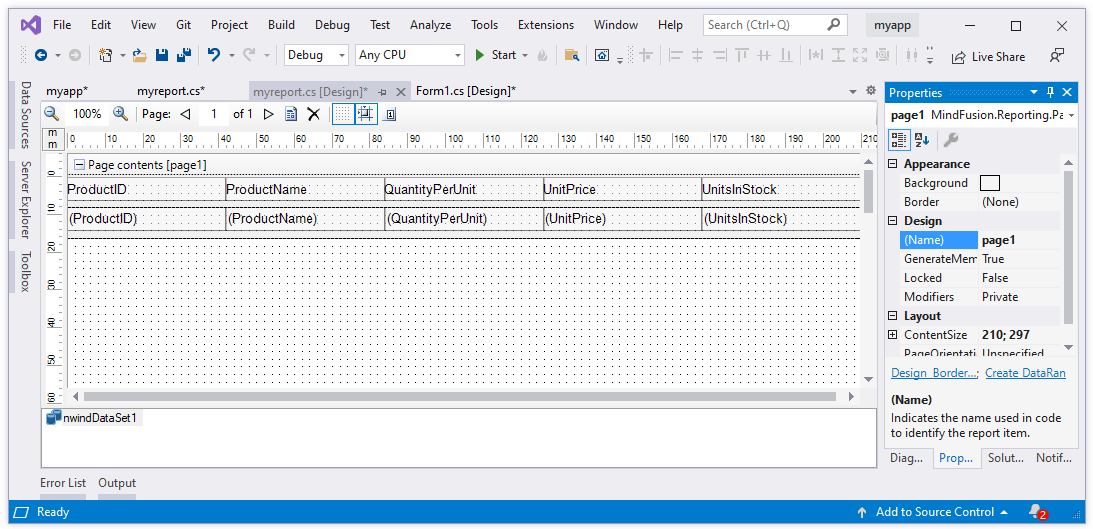This screenshot has height=529, width=1093.
Task: Click the zoom out magnifier icon
Action: [x=51, y=114]
